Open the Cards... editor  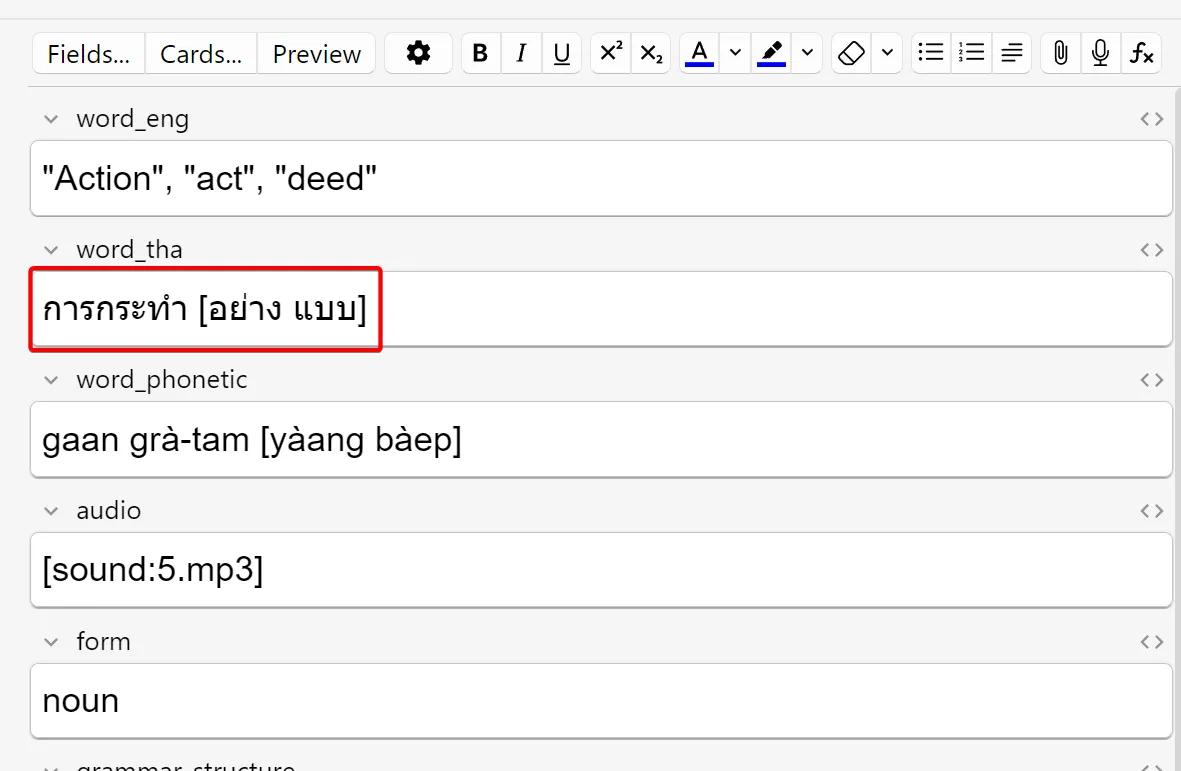click(200, 53)
